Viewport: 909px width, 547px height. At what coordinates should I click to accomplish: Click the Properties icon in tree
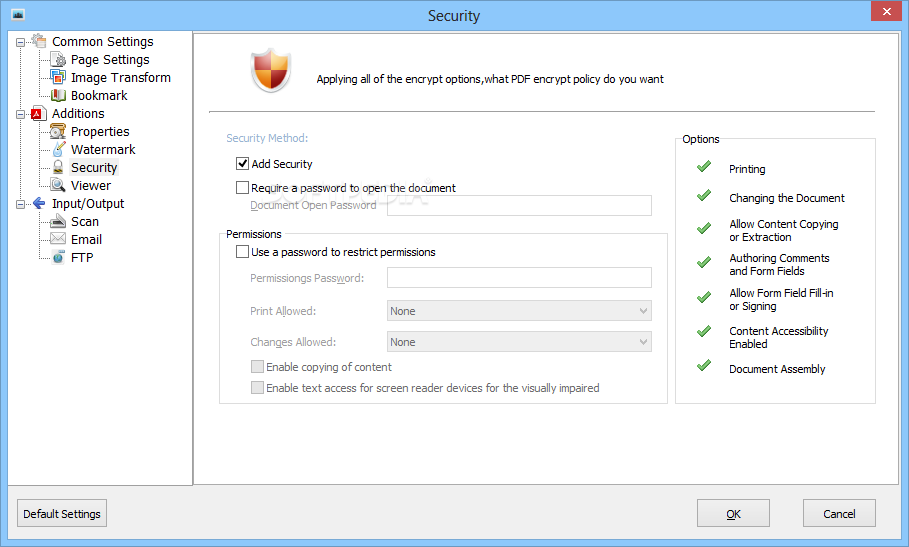[x=58, y=131]
